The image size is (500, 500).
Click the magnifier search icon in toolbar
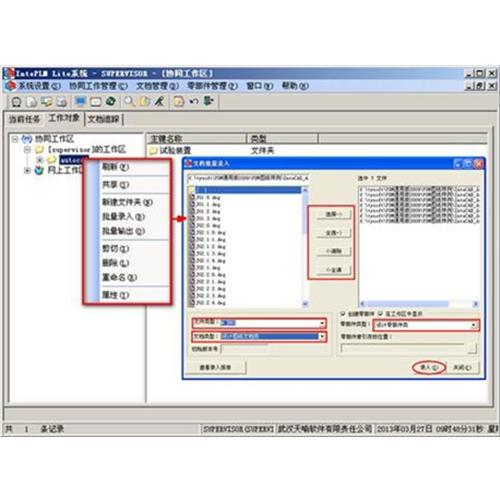click(129, 101)
